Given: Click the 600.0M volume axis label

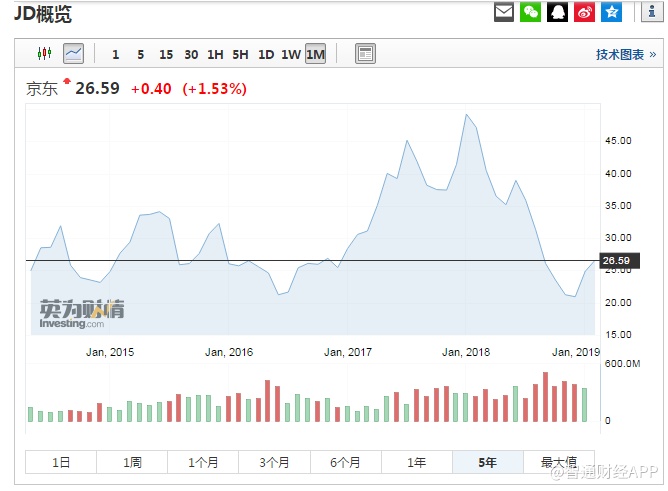Looking at the screenshot, I should (x=622, y=363).
